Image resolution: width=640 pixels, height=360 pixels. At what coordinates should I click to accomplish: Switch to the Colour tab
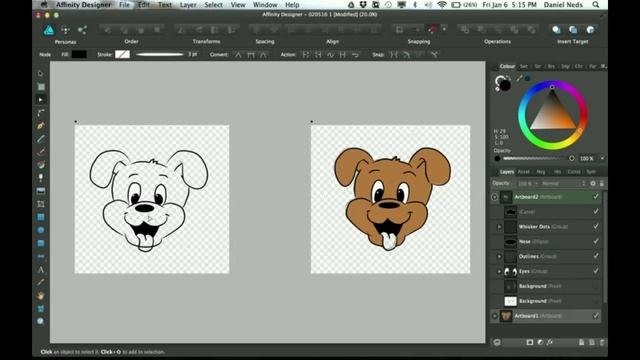pyautogui.click(x=507, y=66)
